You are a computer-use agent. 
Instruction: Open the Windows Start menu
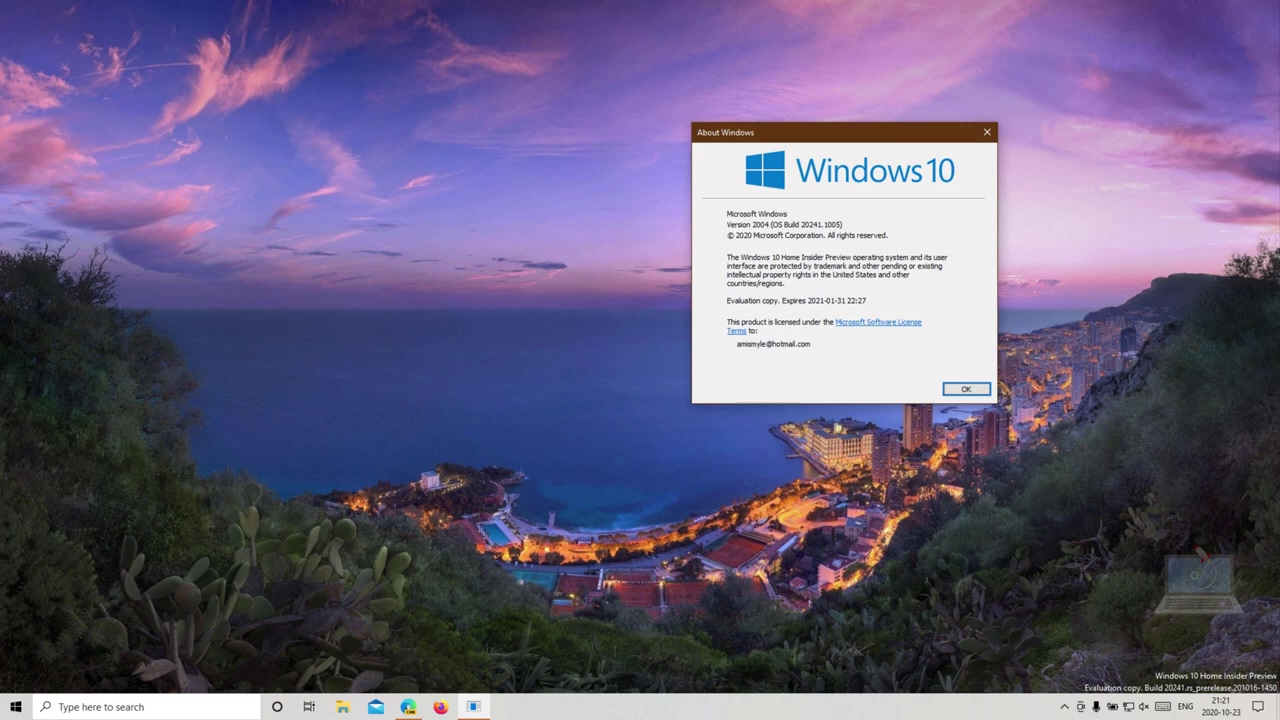[x=16, y=707]
